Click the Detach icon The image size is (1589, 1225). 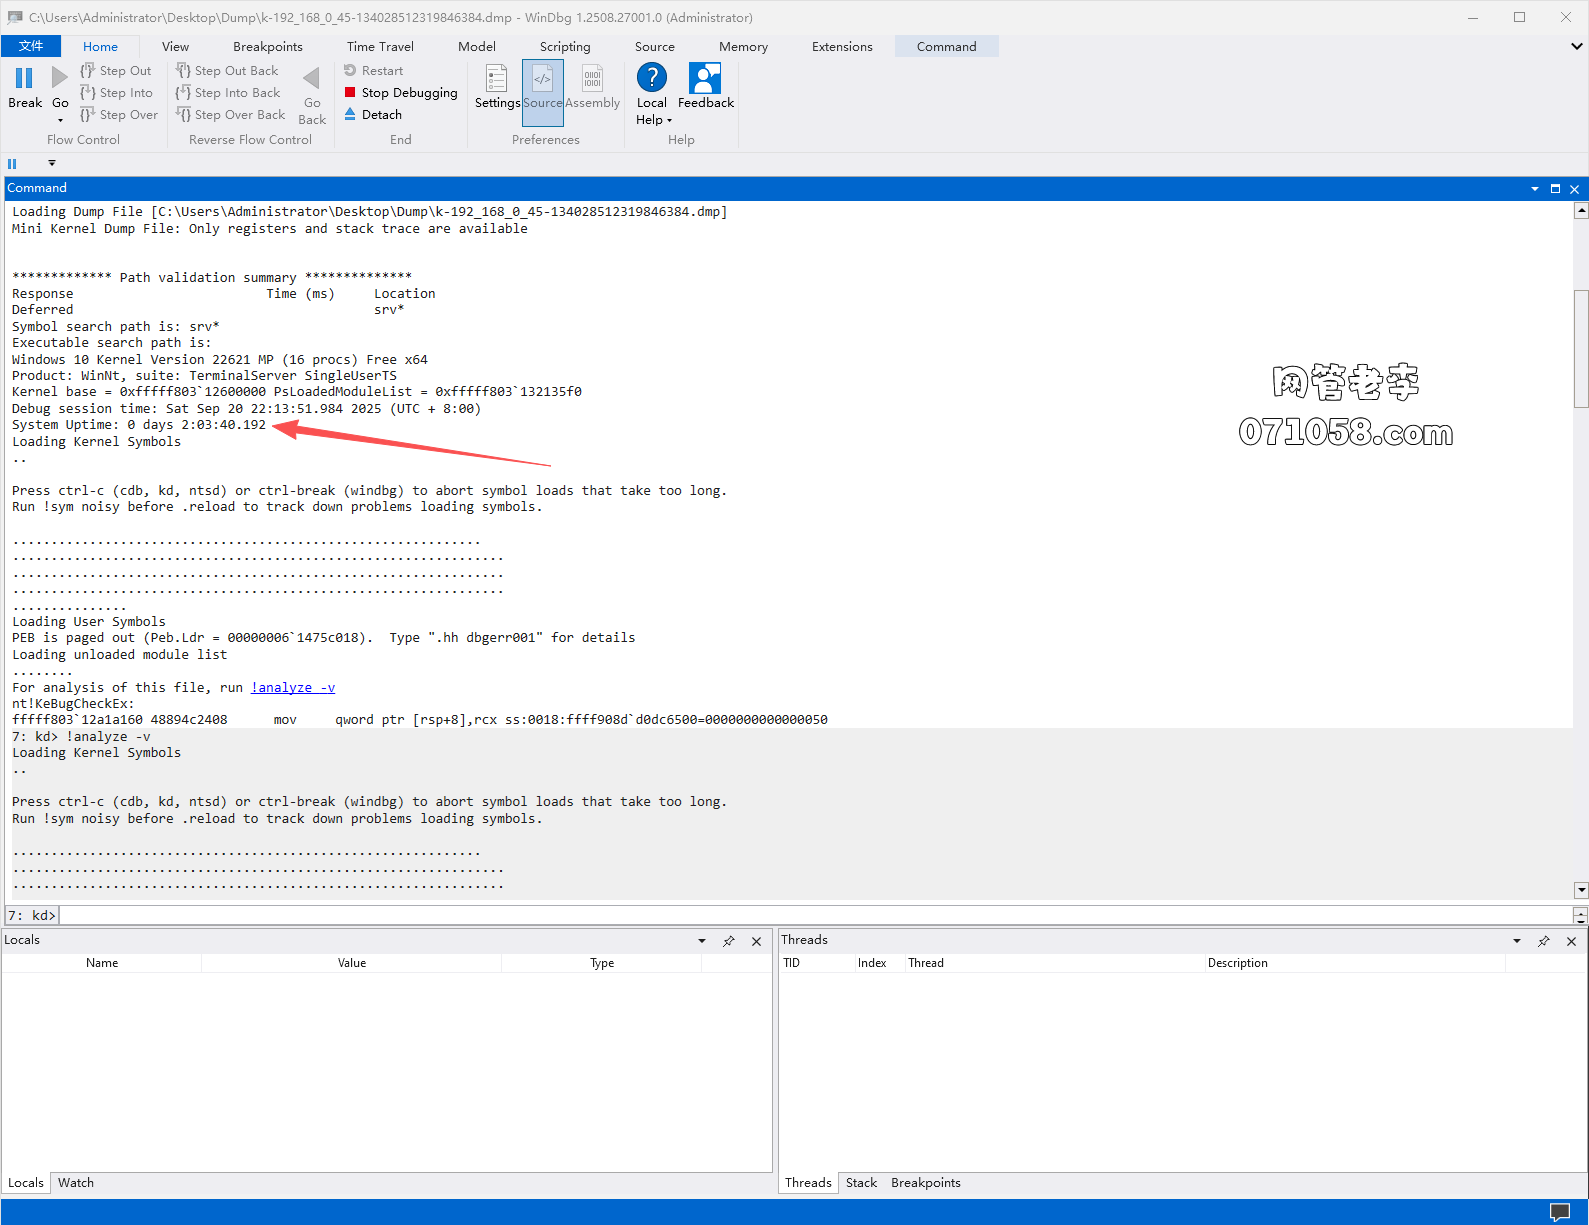[x=350, y=114]
